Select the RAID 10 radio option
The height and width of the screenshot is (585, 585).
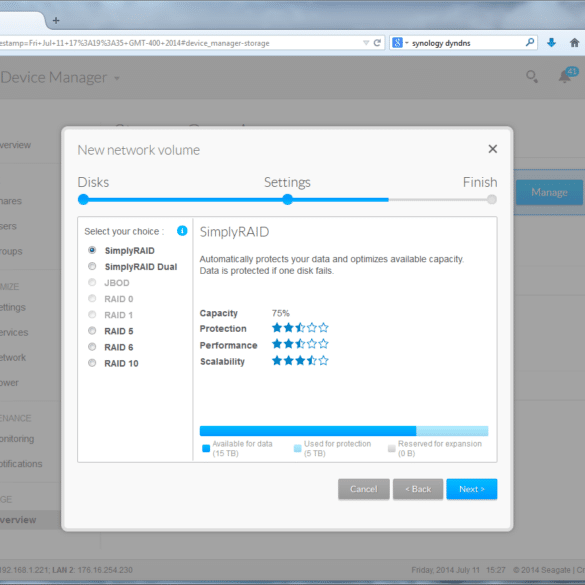pos(92,363)
